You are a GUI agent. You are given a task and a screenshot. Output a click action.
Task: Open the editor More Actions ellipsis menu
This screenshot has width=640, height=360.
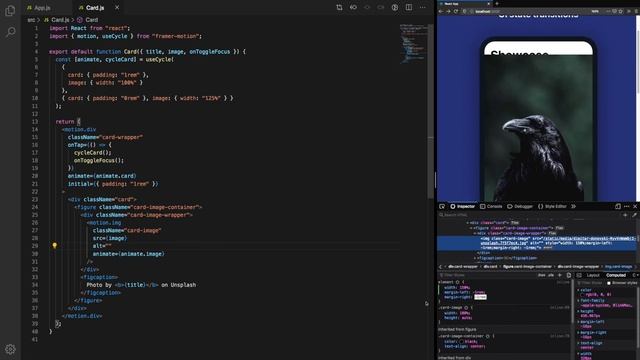[x=422, y=7]
